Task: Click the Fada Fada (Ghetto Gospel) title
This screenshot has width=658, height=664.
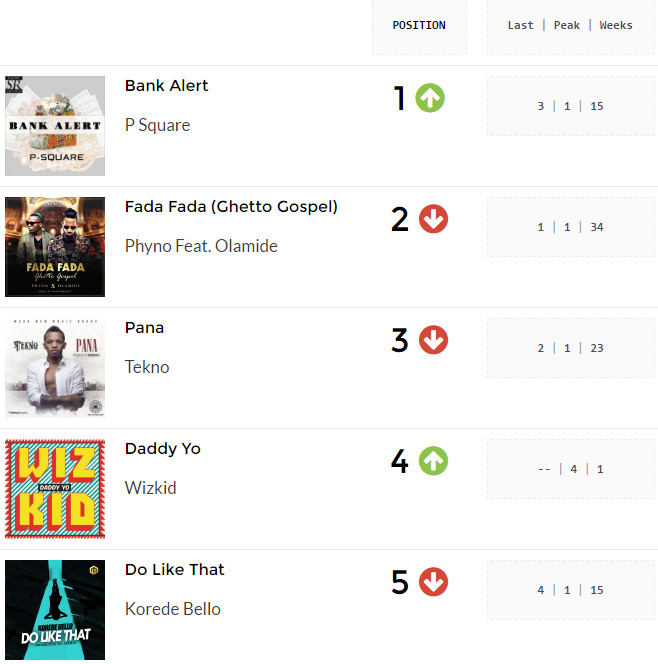Action: click(231, 207)
